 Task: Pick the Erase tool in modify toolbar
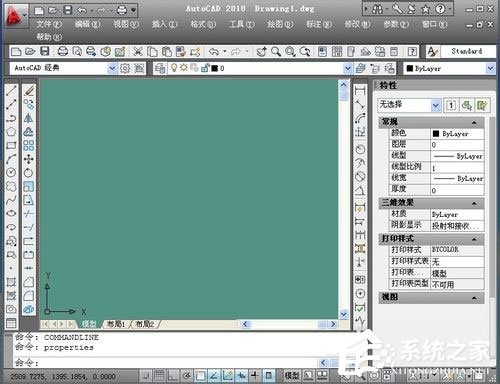[29, 91]
